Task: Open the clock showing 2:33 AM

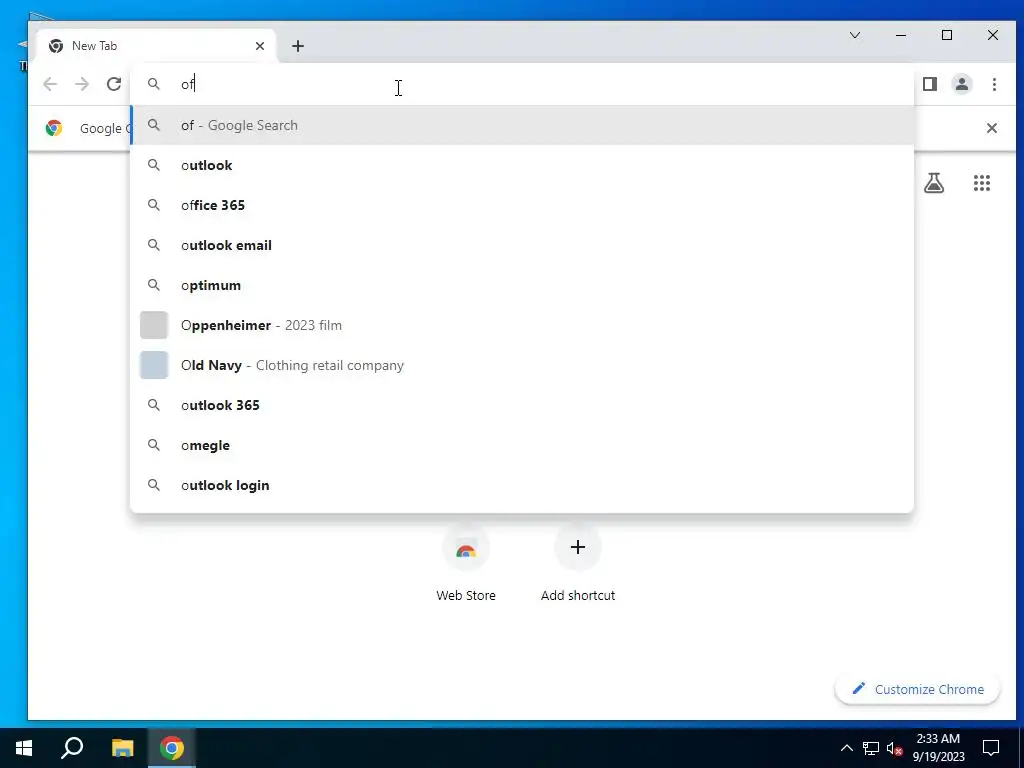Action: click(x=938, y=748)
